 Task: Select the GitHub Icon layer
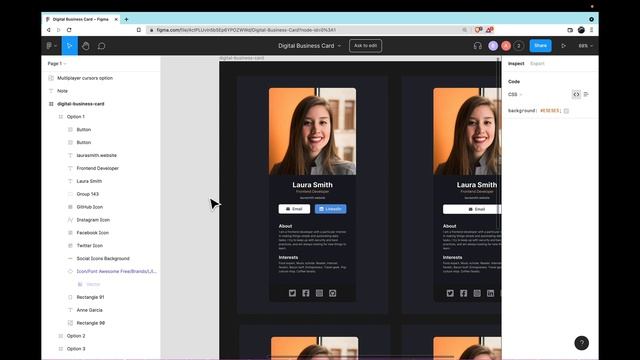coord(90,207)
